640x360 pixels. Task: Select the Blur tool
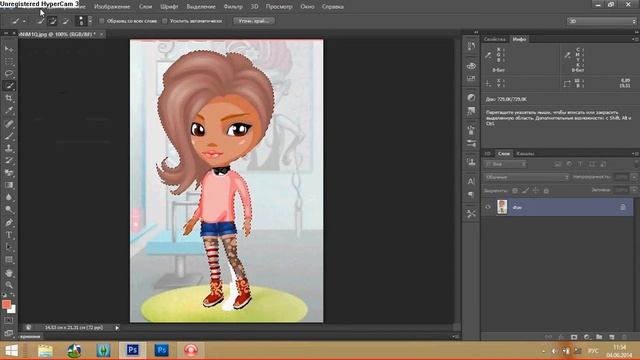coord(9,198)
